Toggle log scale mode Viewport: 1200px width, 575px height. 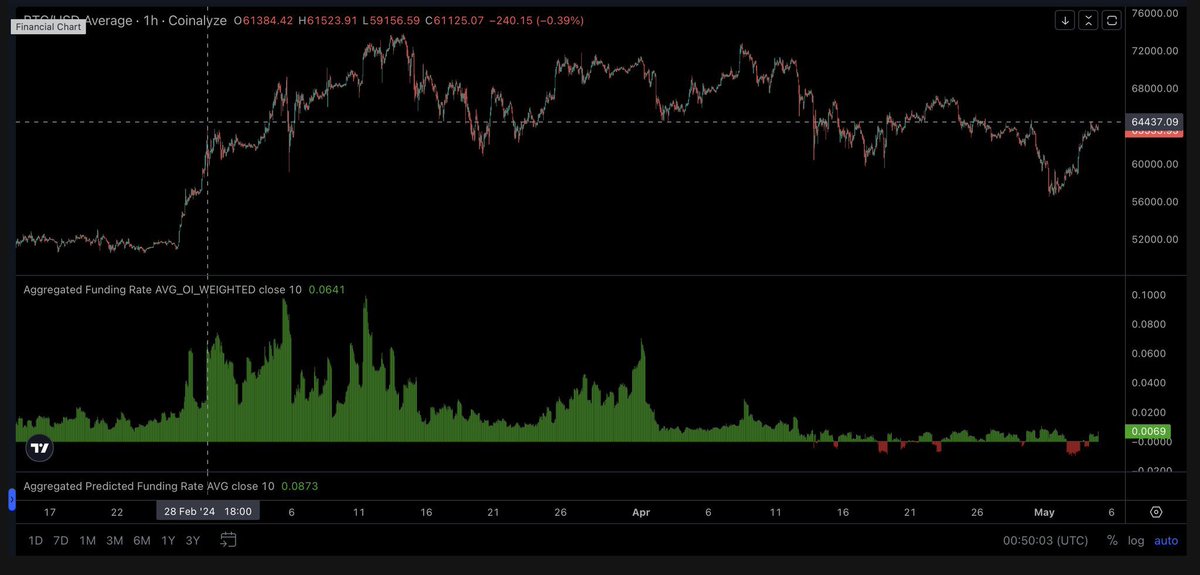(1136, 541)
